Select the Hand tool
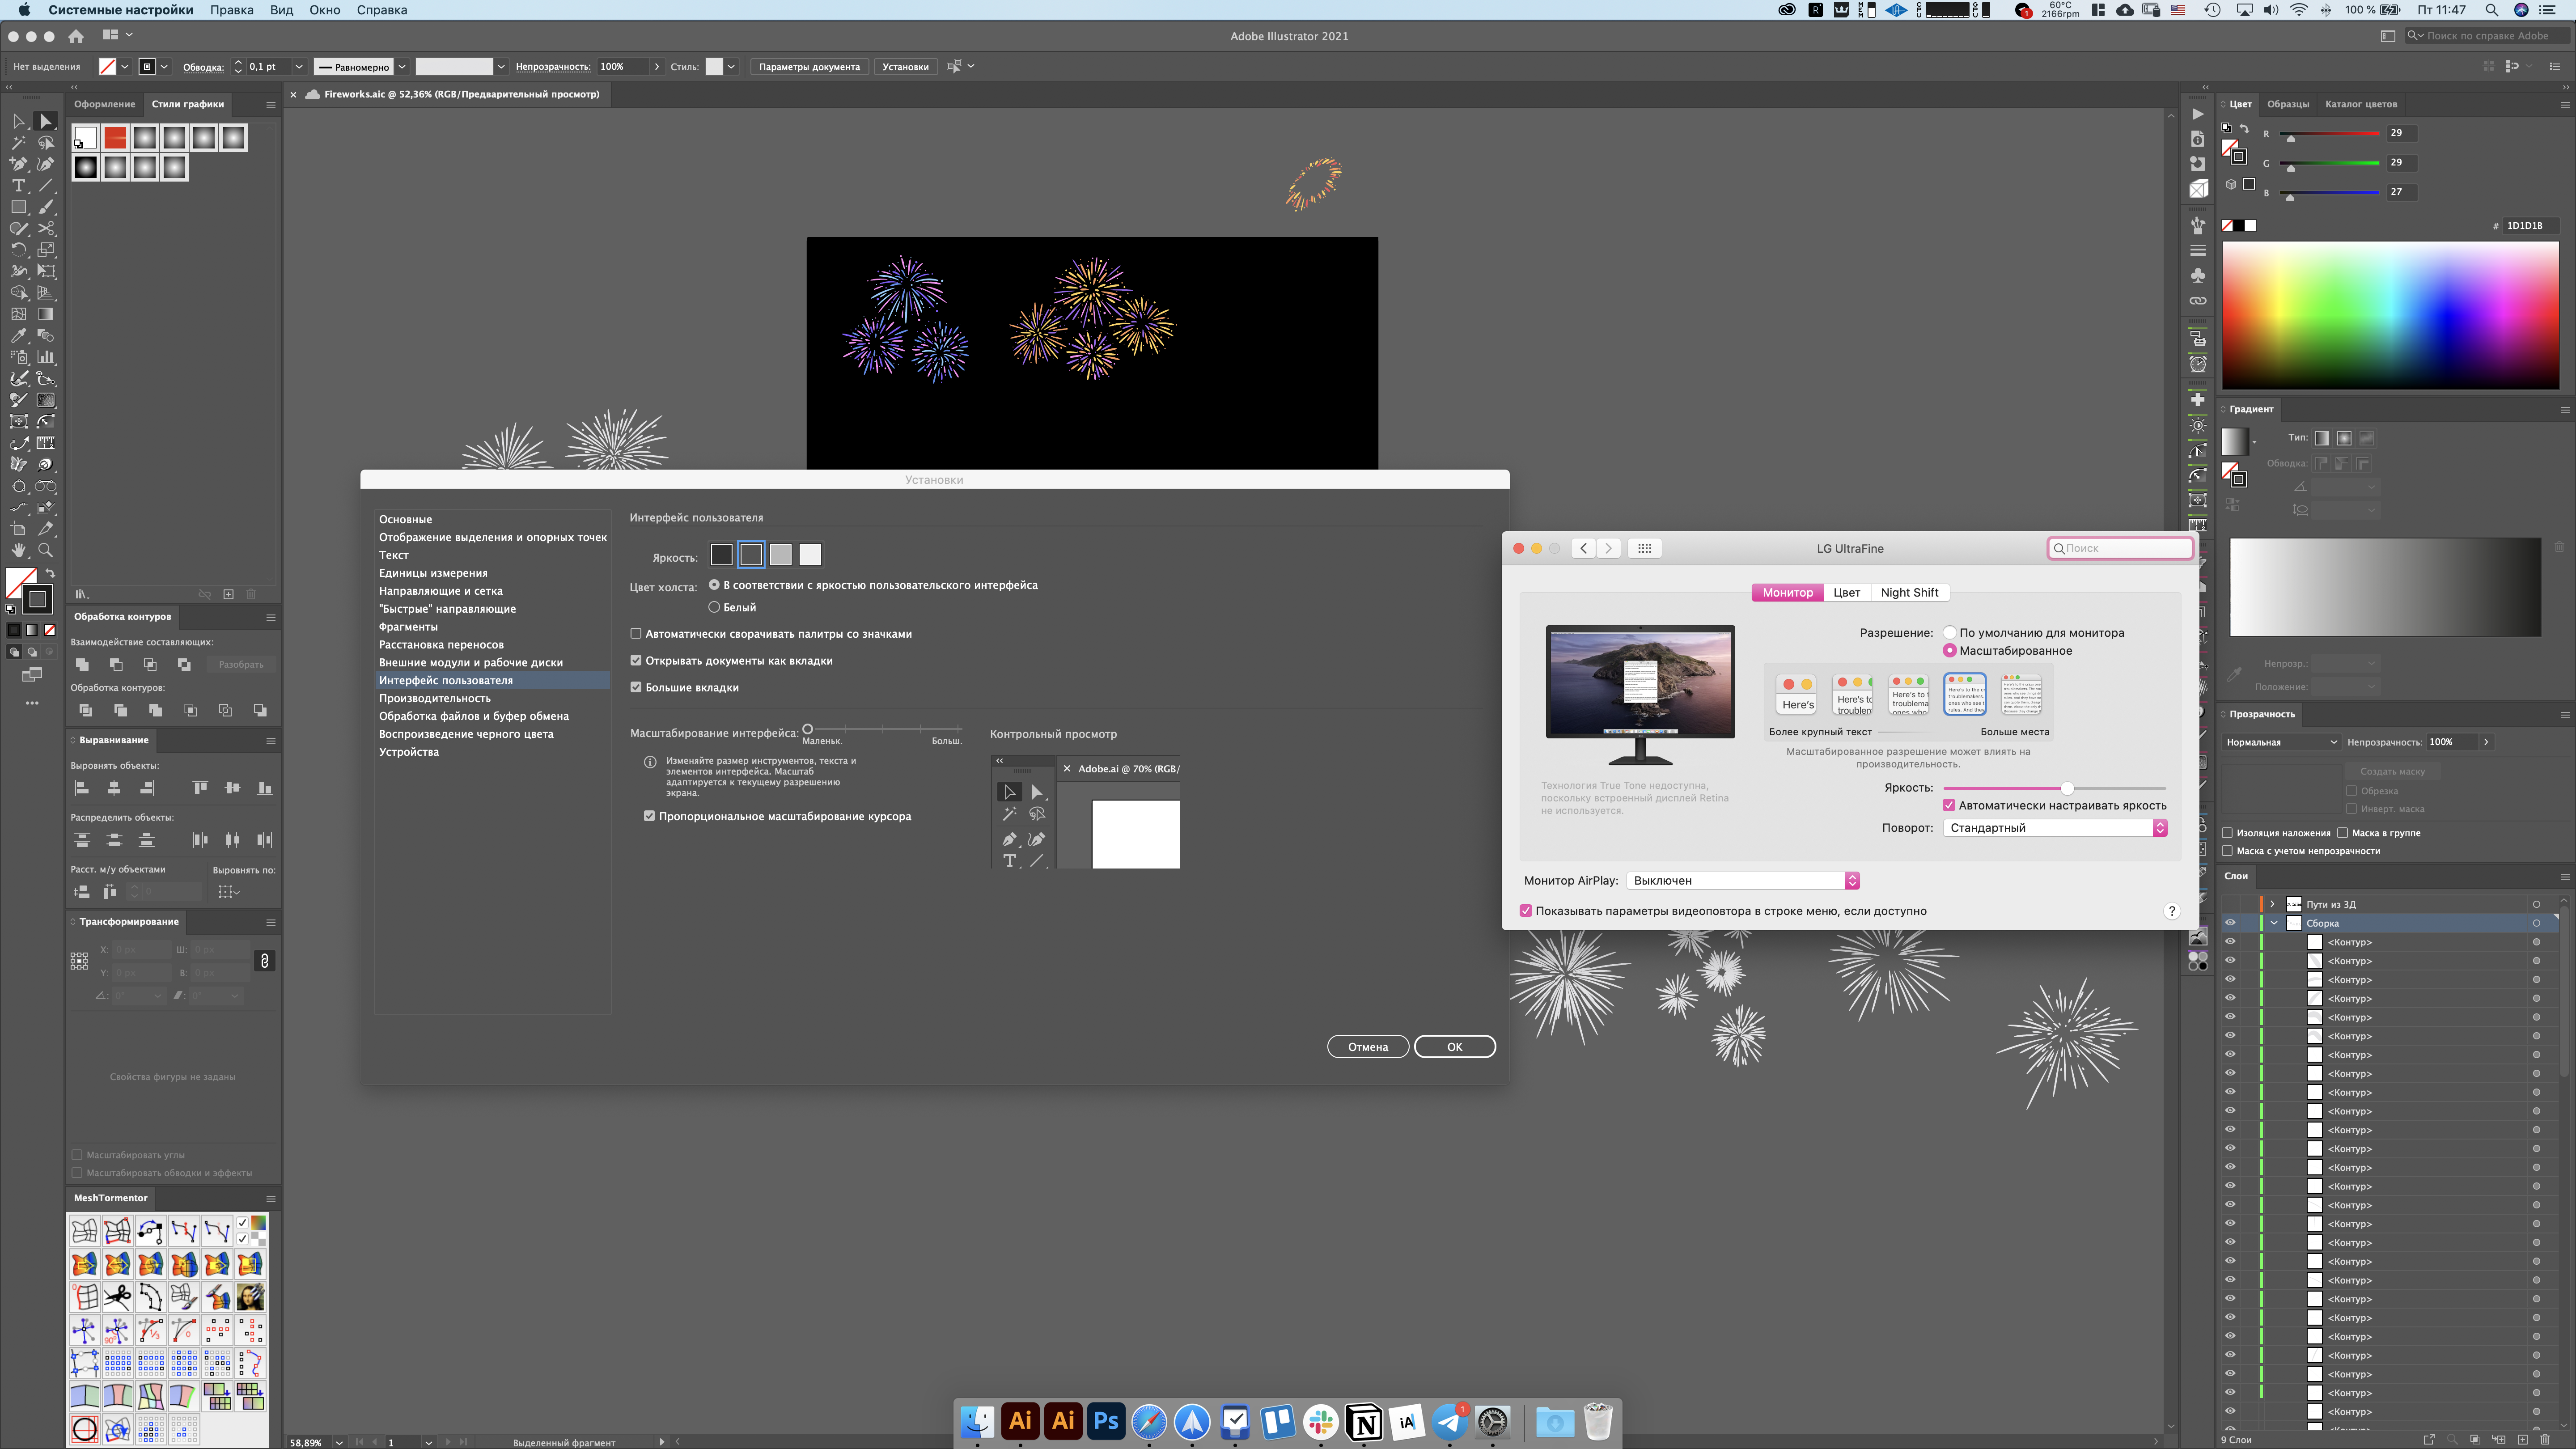2576x1449 pixels. click(18, 551)
